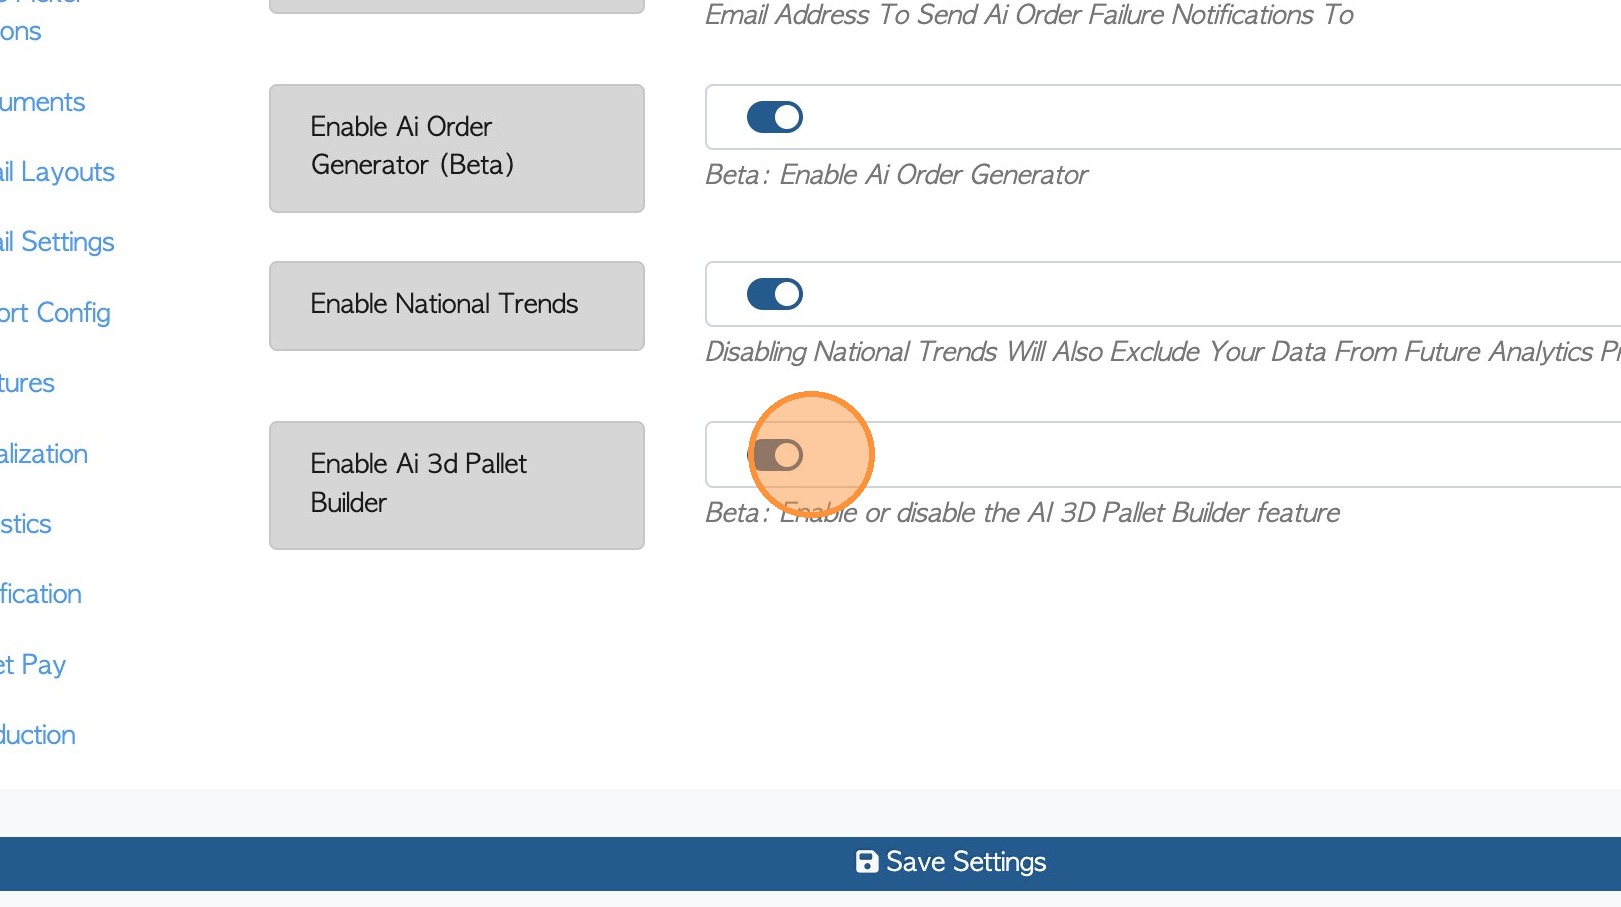This screenshot has width=1621, height=907.
Task: Select the sidebar link ending in "uments"
Action: (42, 102)
